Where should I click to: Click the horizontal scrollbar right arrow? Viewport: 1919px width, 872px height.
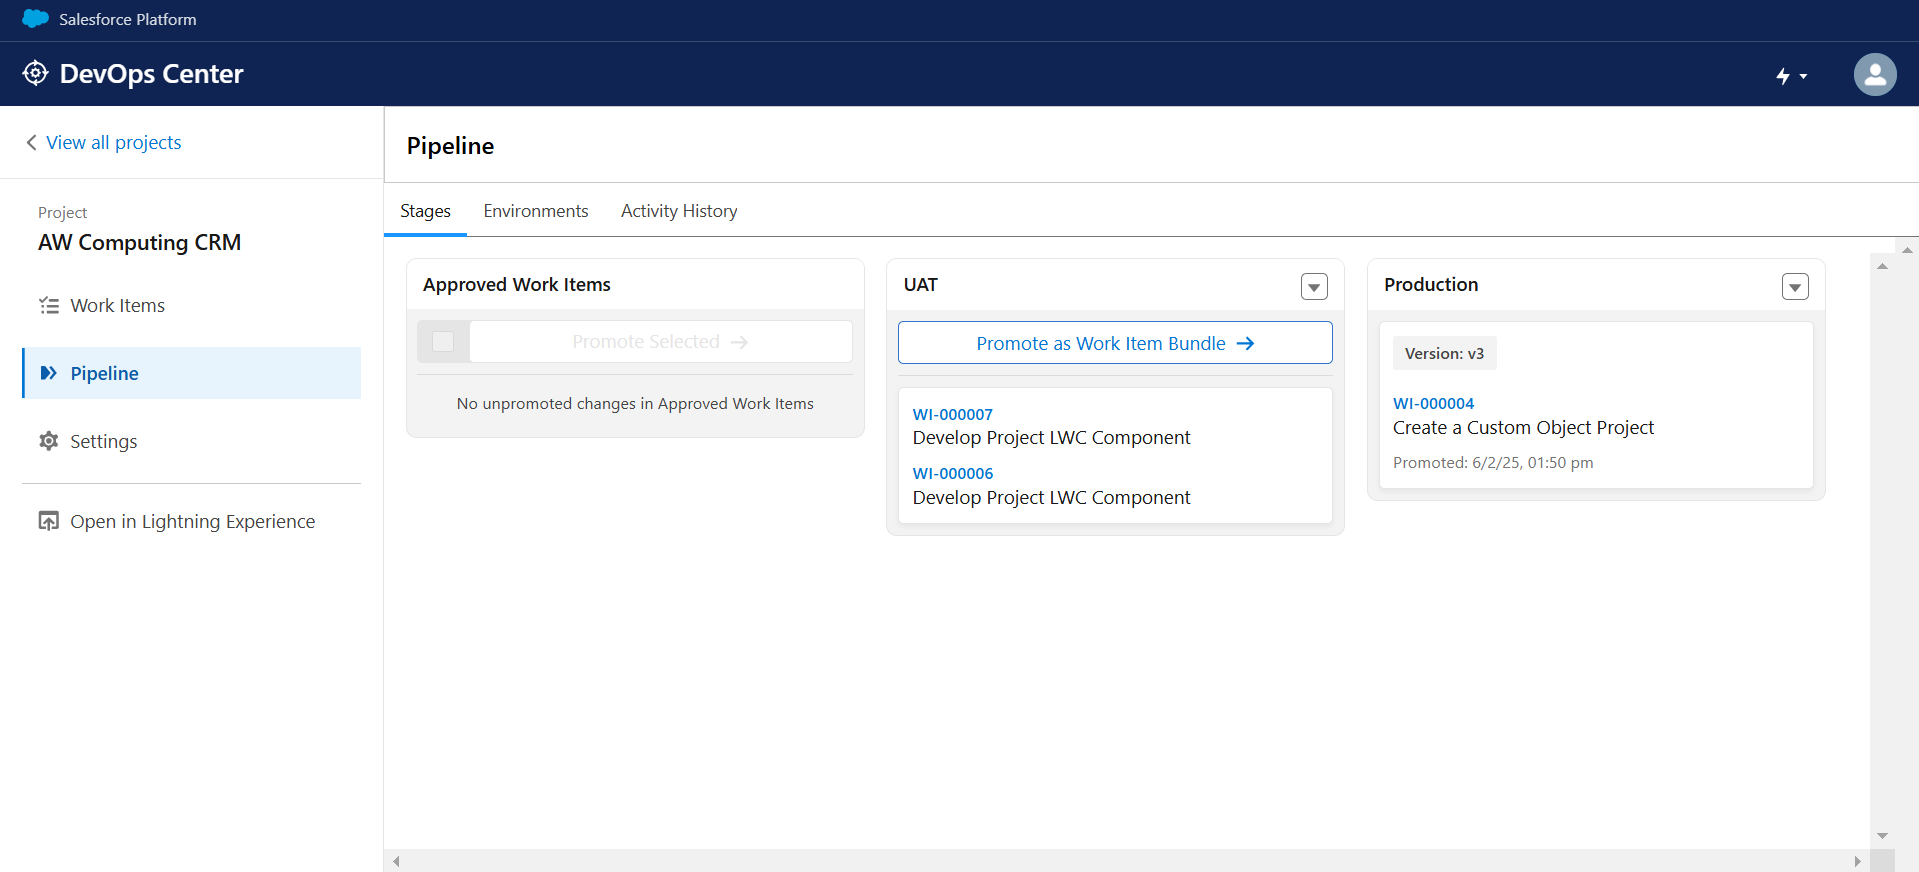coord(1857,861)
